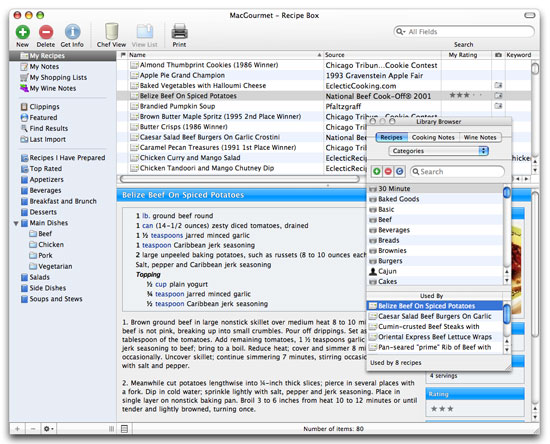Screen dimensions: 550x444
Task: Select Soups and Stews in sidebar
Action: coord(55,299)
